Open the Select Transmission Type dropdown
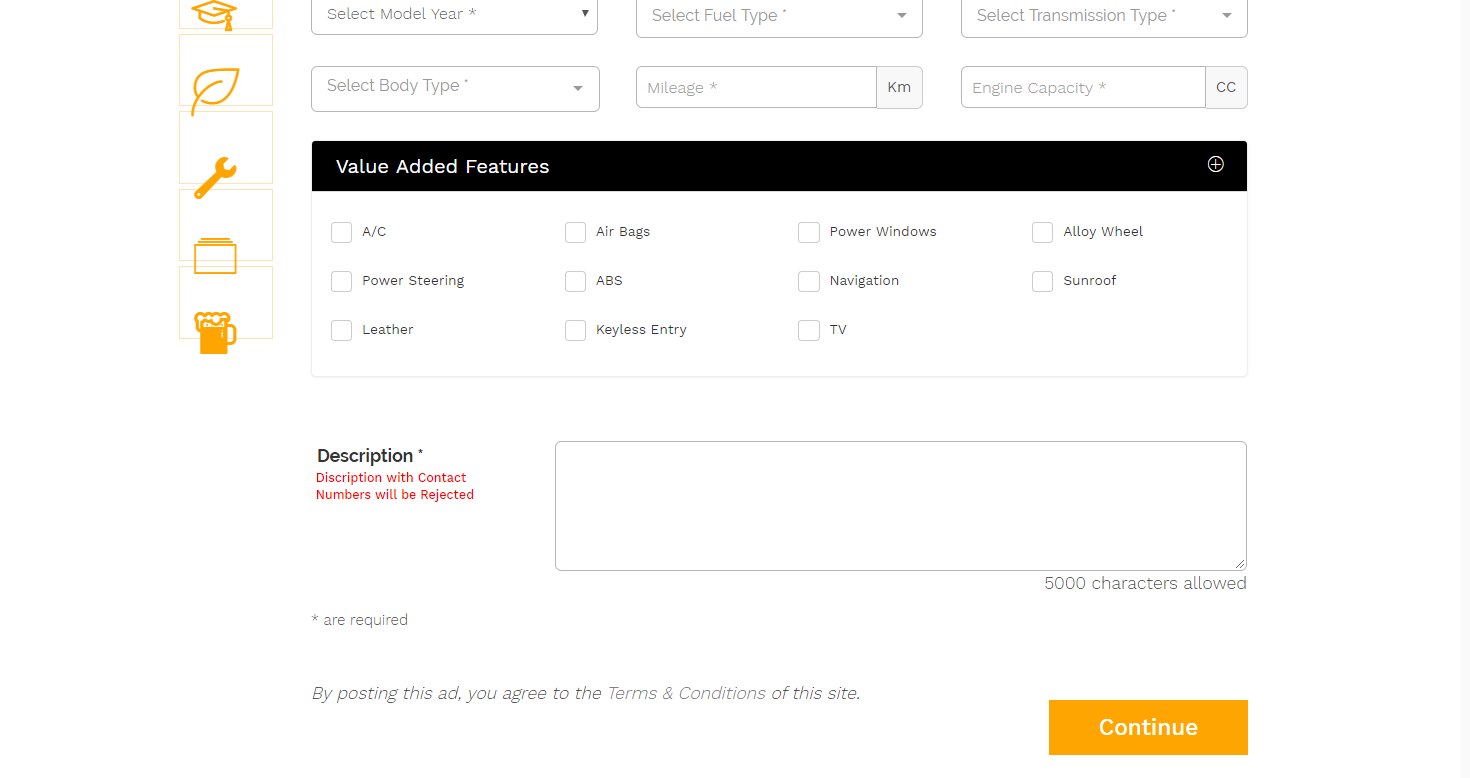The height and width of the screenshot is (778, 1470). pos(1104,16)
